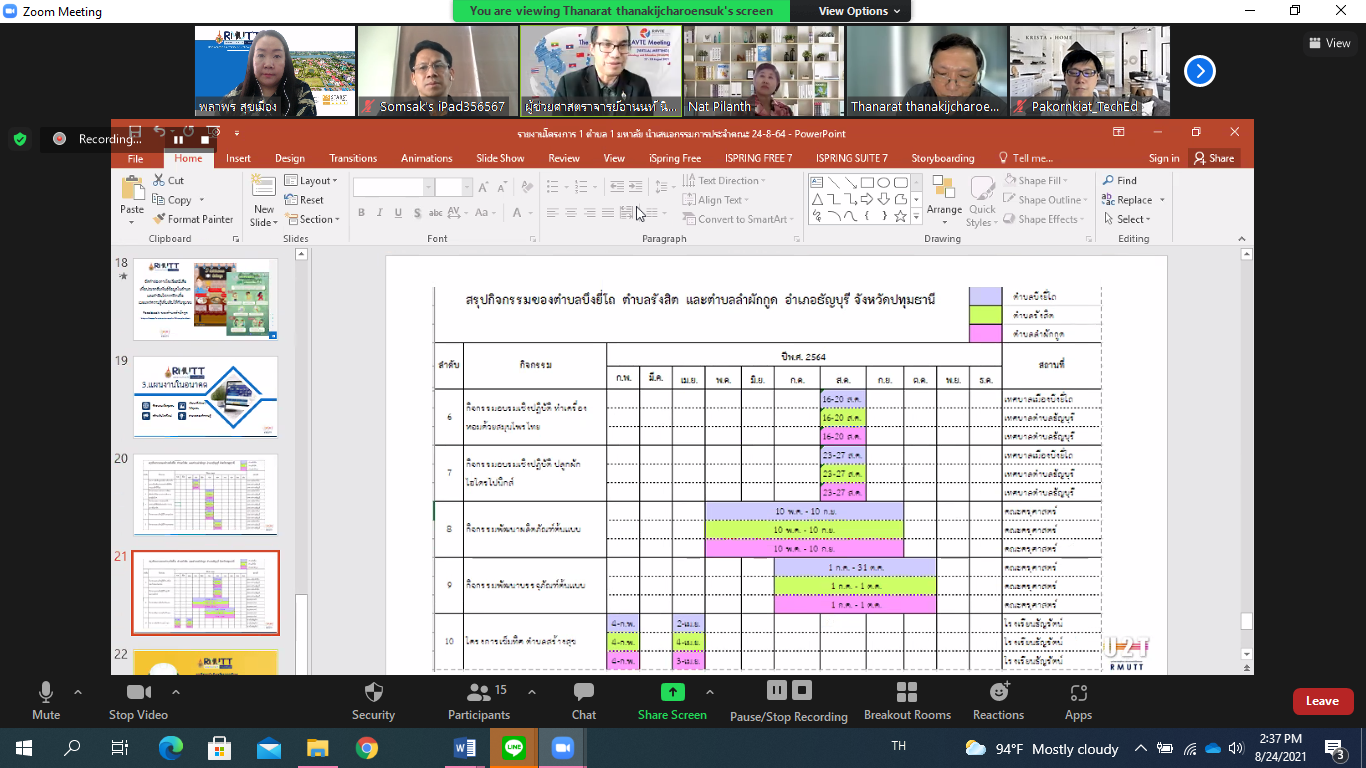
Task: Click the PowerPoint Share button
Action: click(x=1214, y=158)
